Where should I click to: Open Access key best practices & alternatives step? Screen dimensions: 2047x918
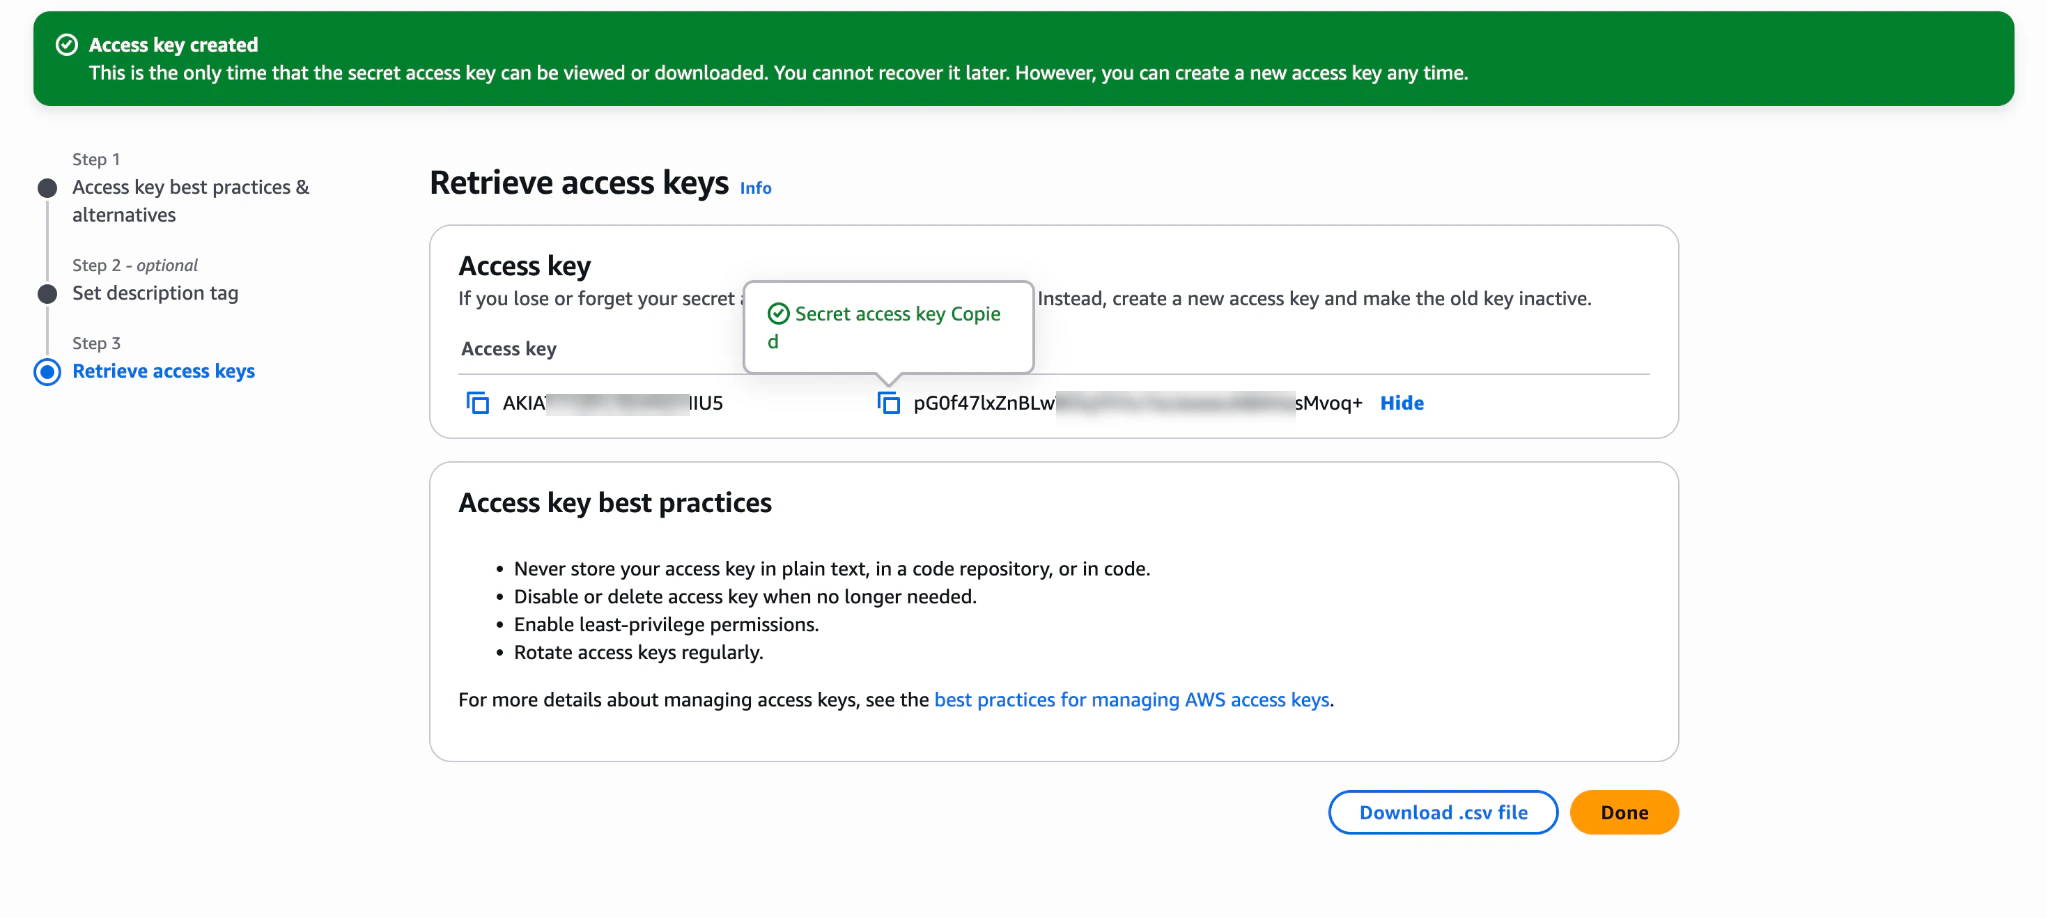pyautogui.click(x=190, y=200)
